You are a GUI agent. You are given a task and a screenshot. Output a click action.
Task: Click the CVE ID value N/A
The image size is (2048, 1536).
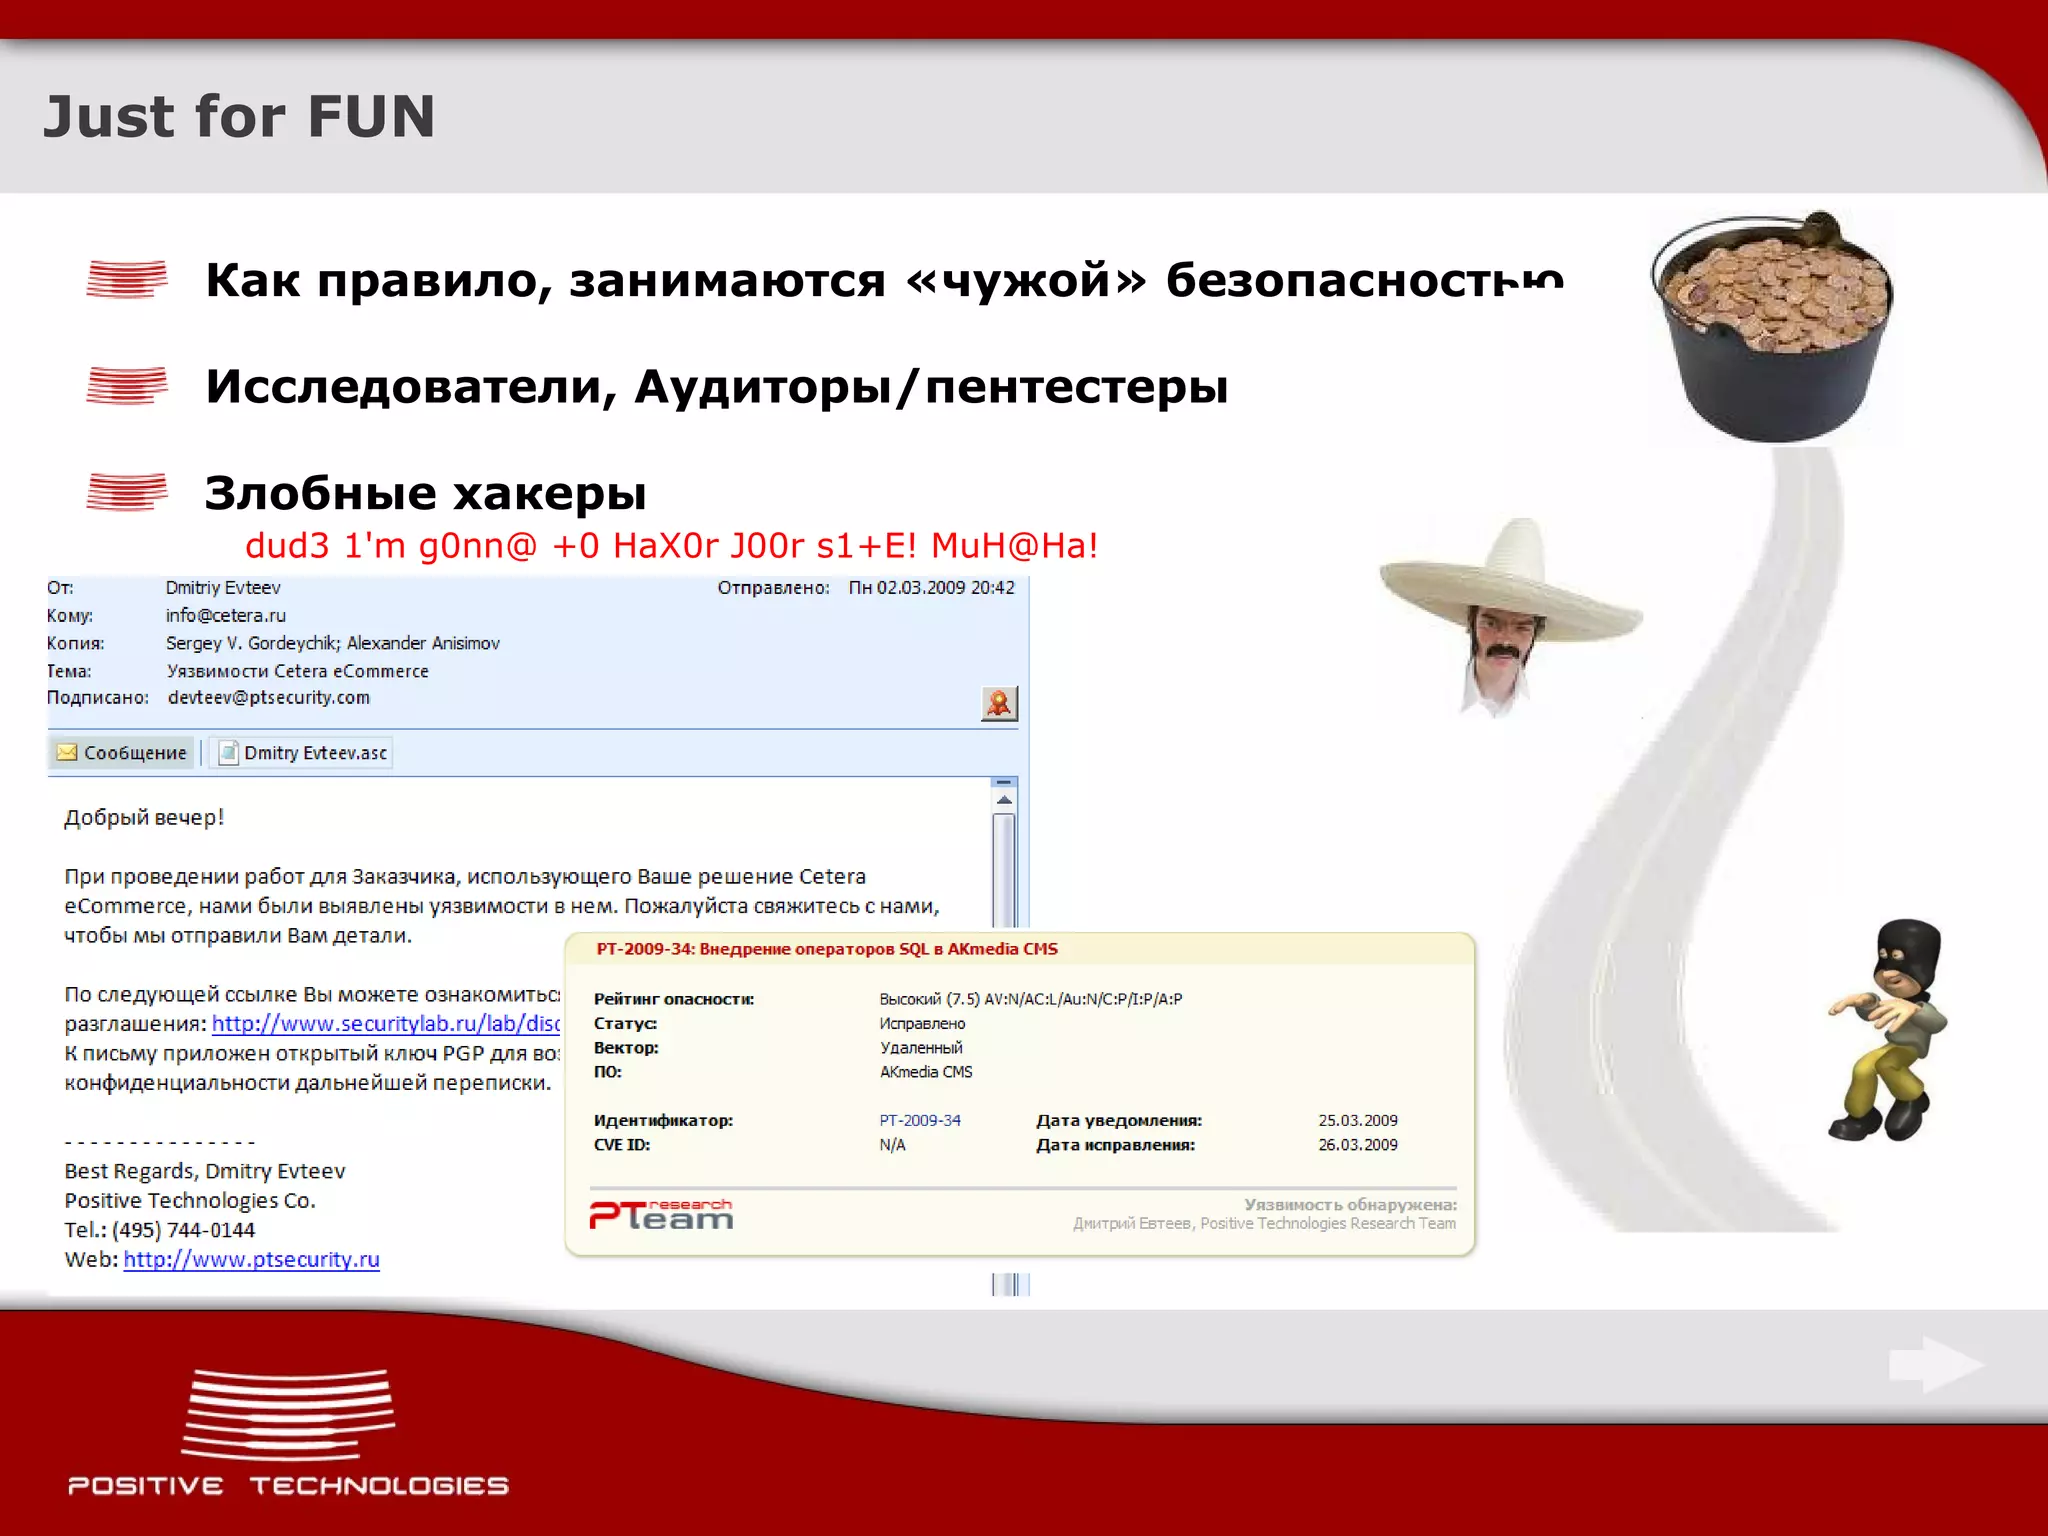pos(892,1144)
